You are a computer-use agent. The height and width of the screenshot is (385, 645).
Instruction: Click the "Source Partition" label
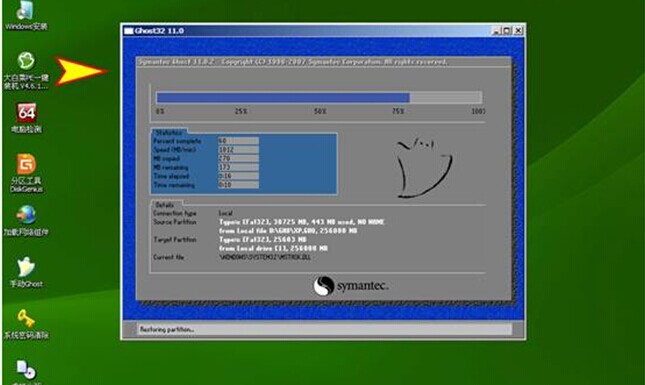175,222
